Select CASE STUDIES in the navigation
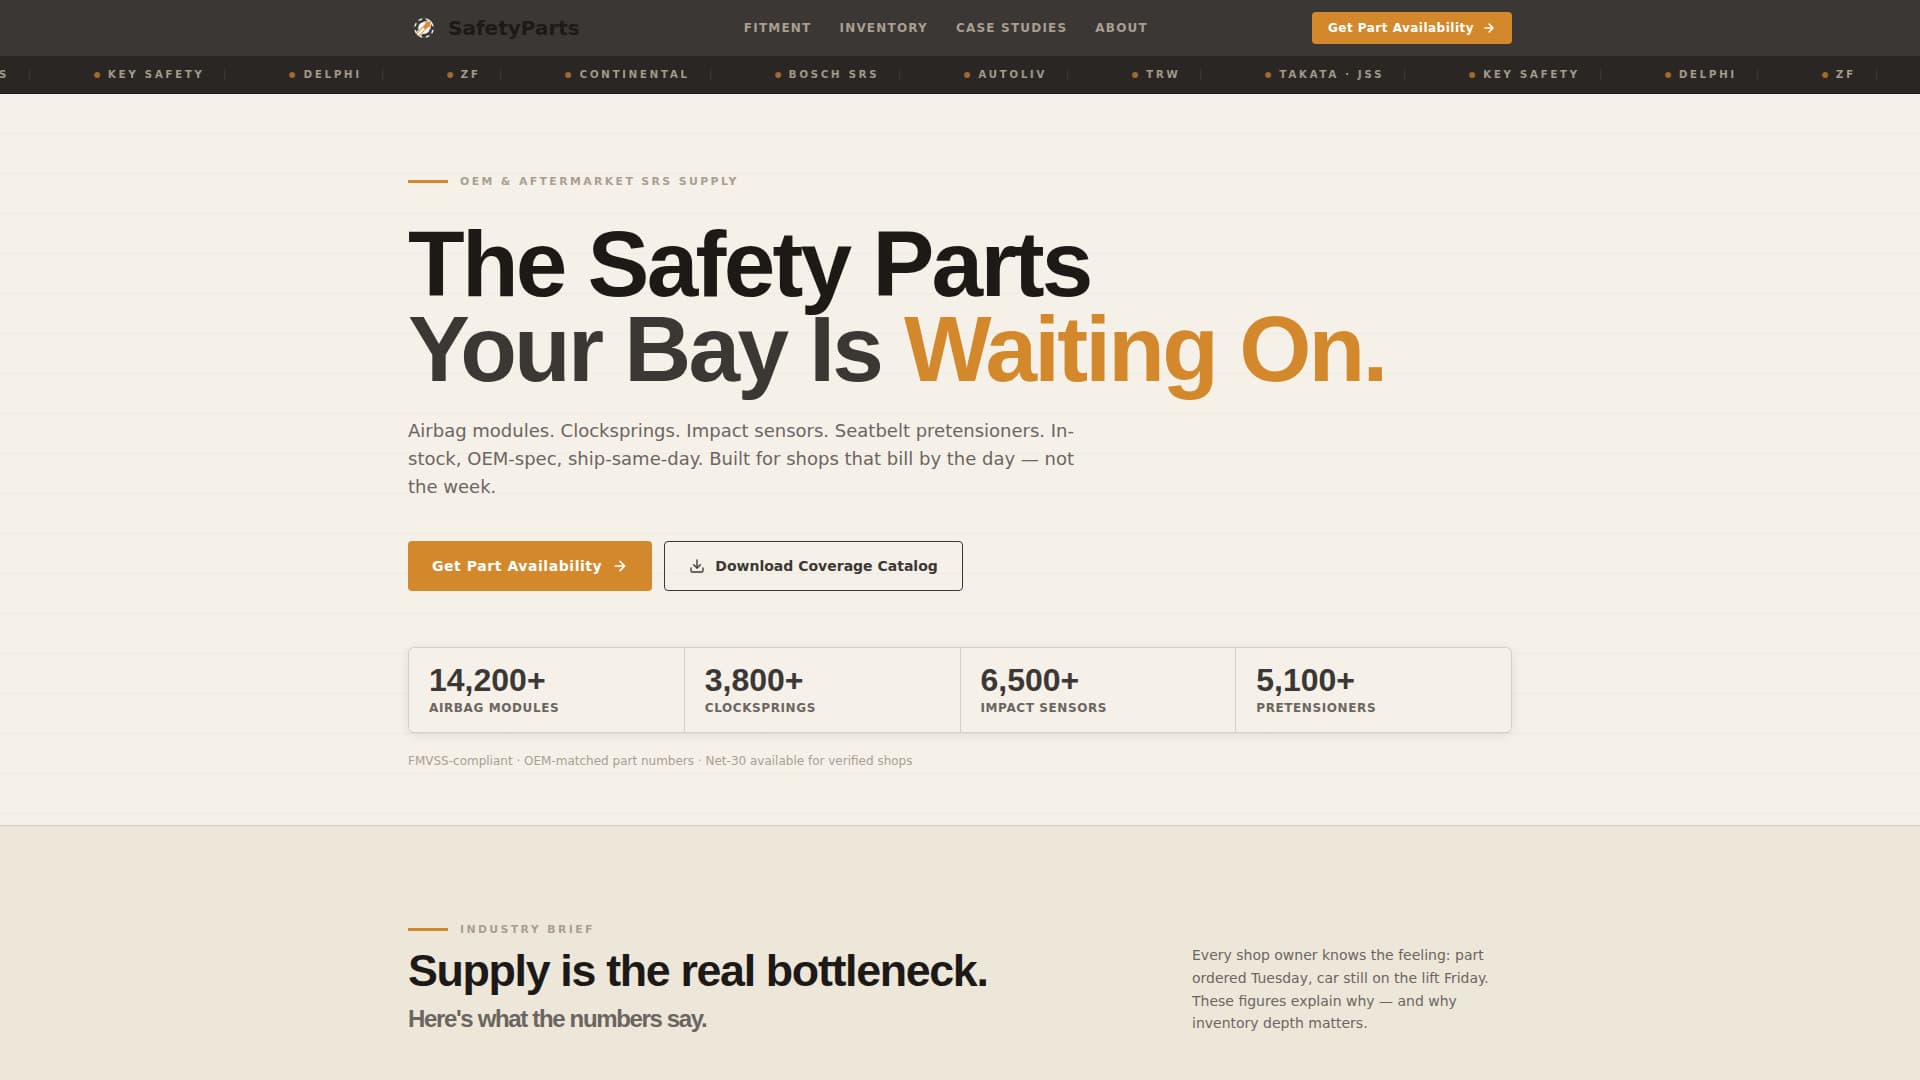This screenshot has height=1080, width=1920. [1011, 27]
